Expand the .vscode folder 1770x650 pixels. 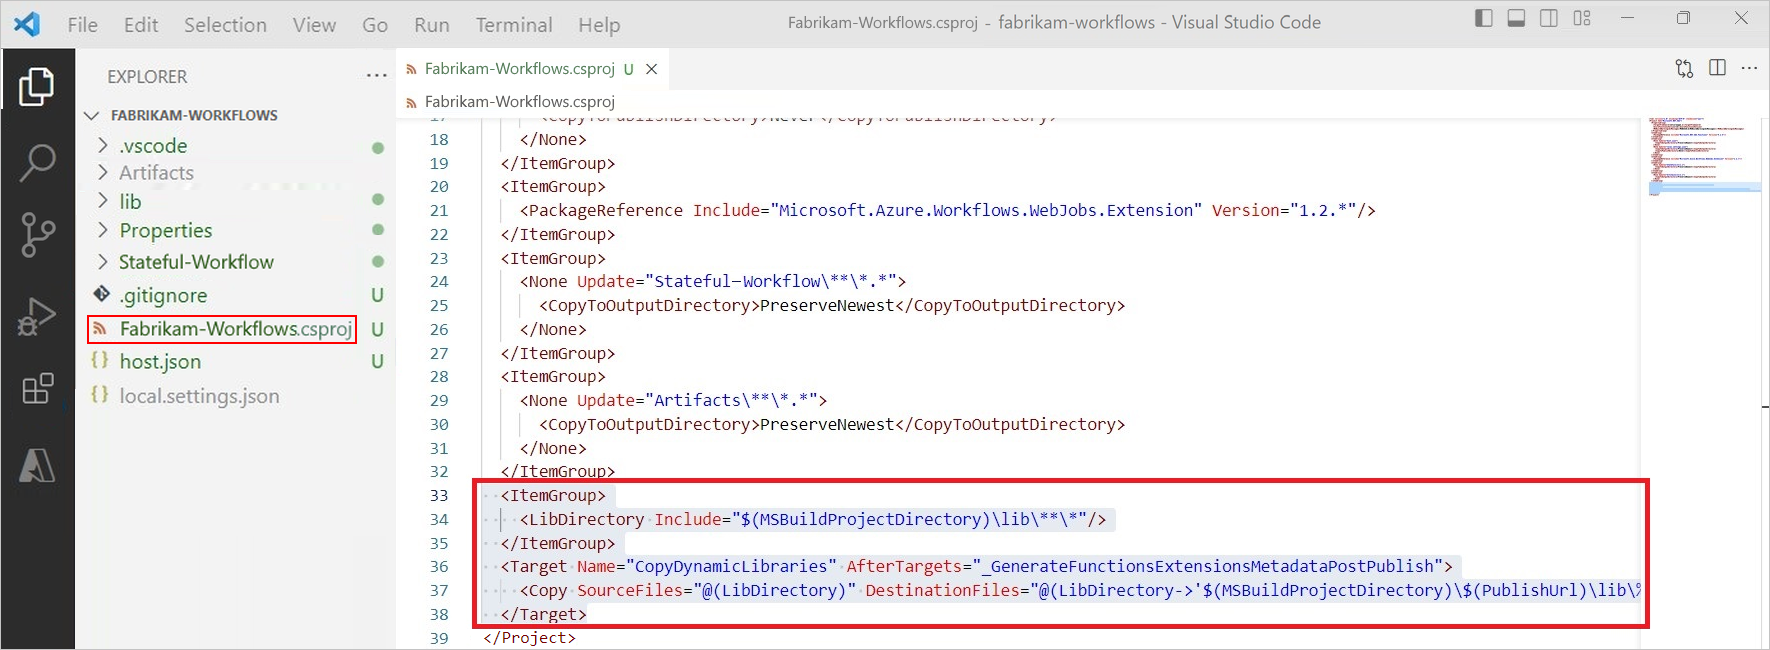point(153,146)
